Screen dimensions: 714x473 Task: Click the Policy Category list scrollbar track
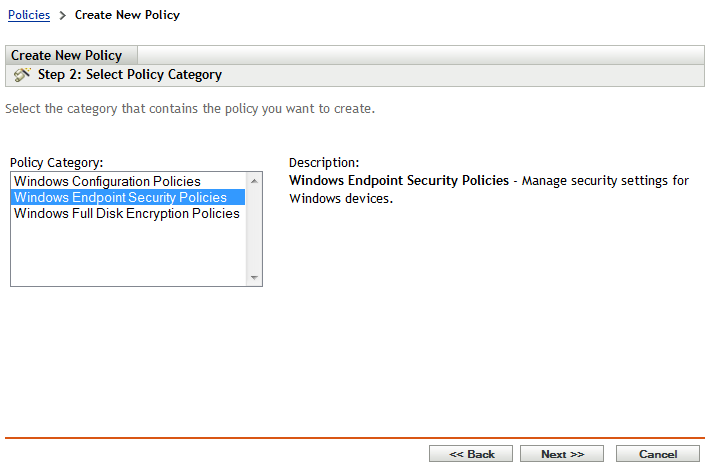point(254,230)
